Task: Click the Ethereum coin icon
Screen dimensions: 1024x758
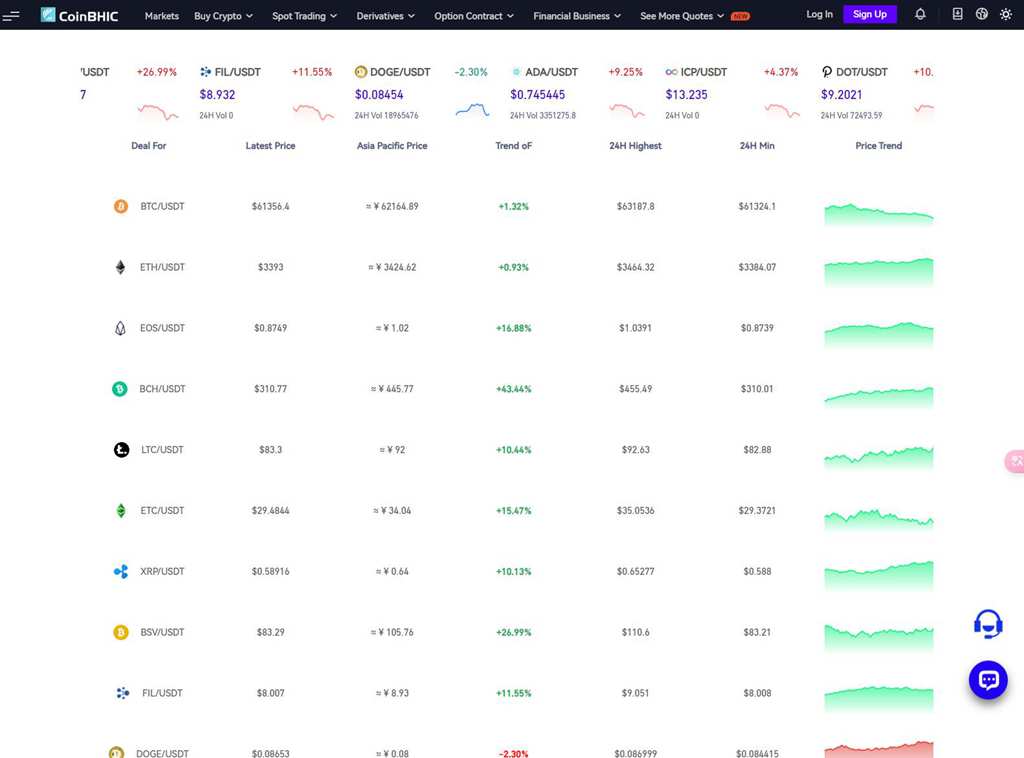Action: coord(120,267)
